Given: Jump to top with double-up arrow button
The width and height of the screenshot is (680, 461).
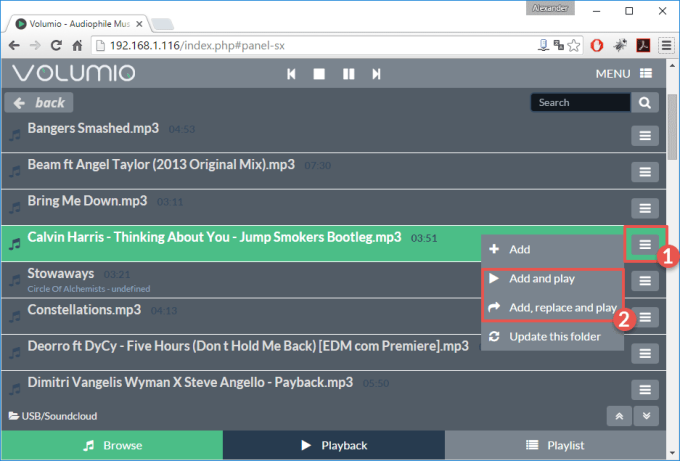Looking at the screenshot, I should click(619, 416).
